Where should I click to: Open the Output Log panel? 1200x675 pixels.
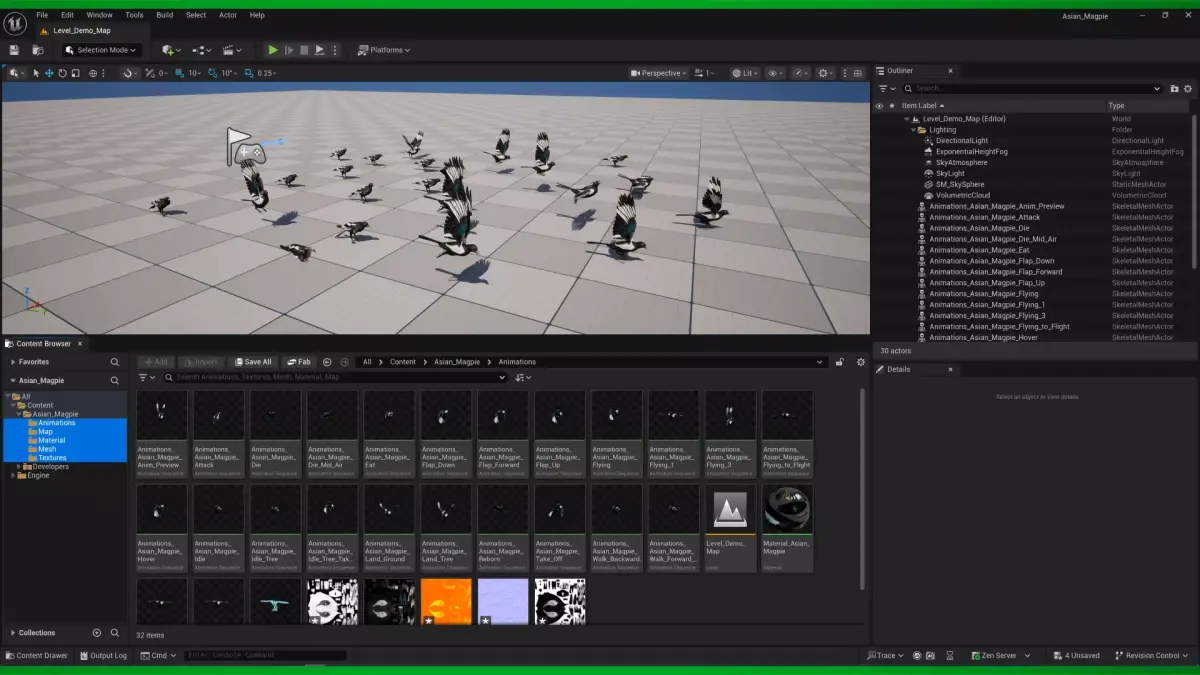[x=103, y=656]
